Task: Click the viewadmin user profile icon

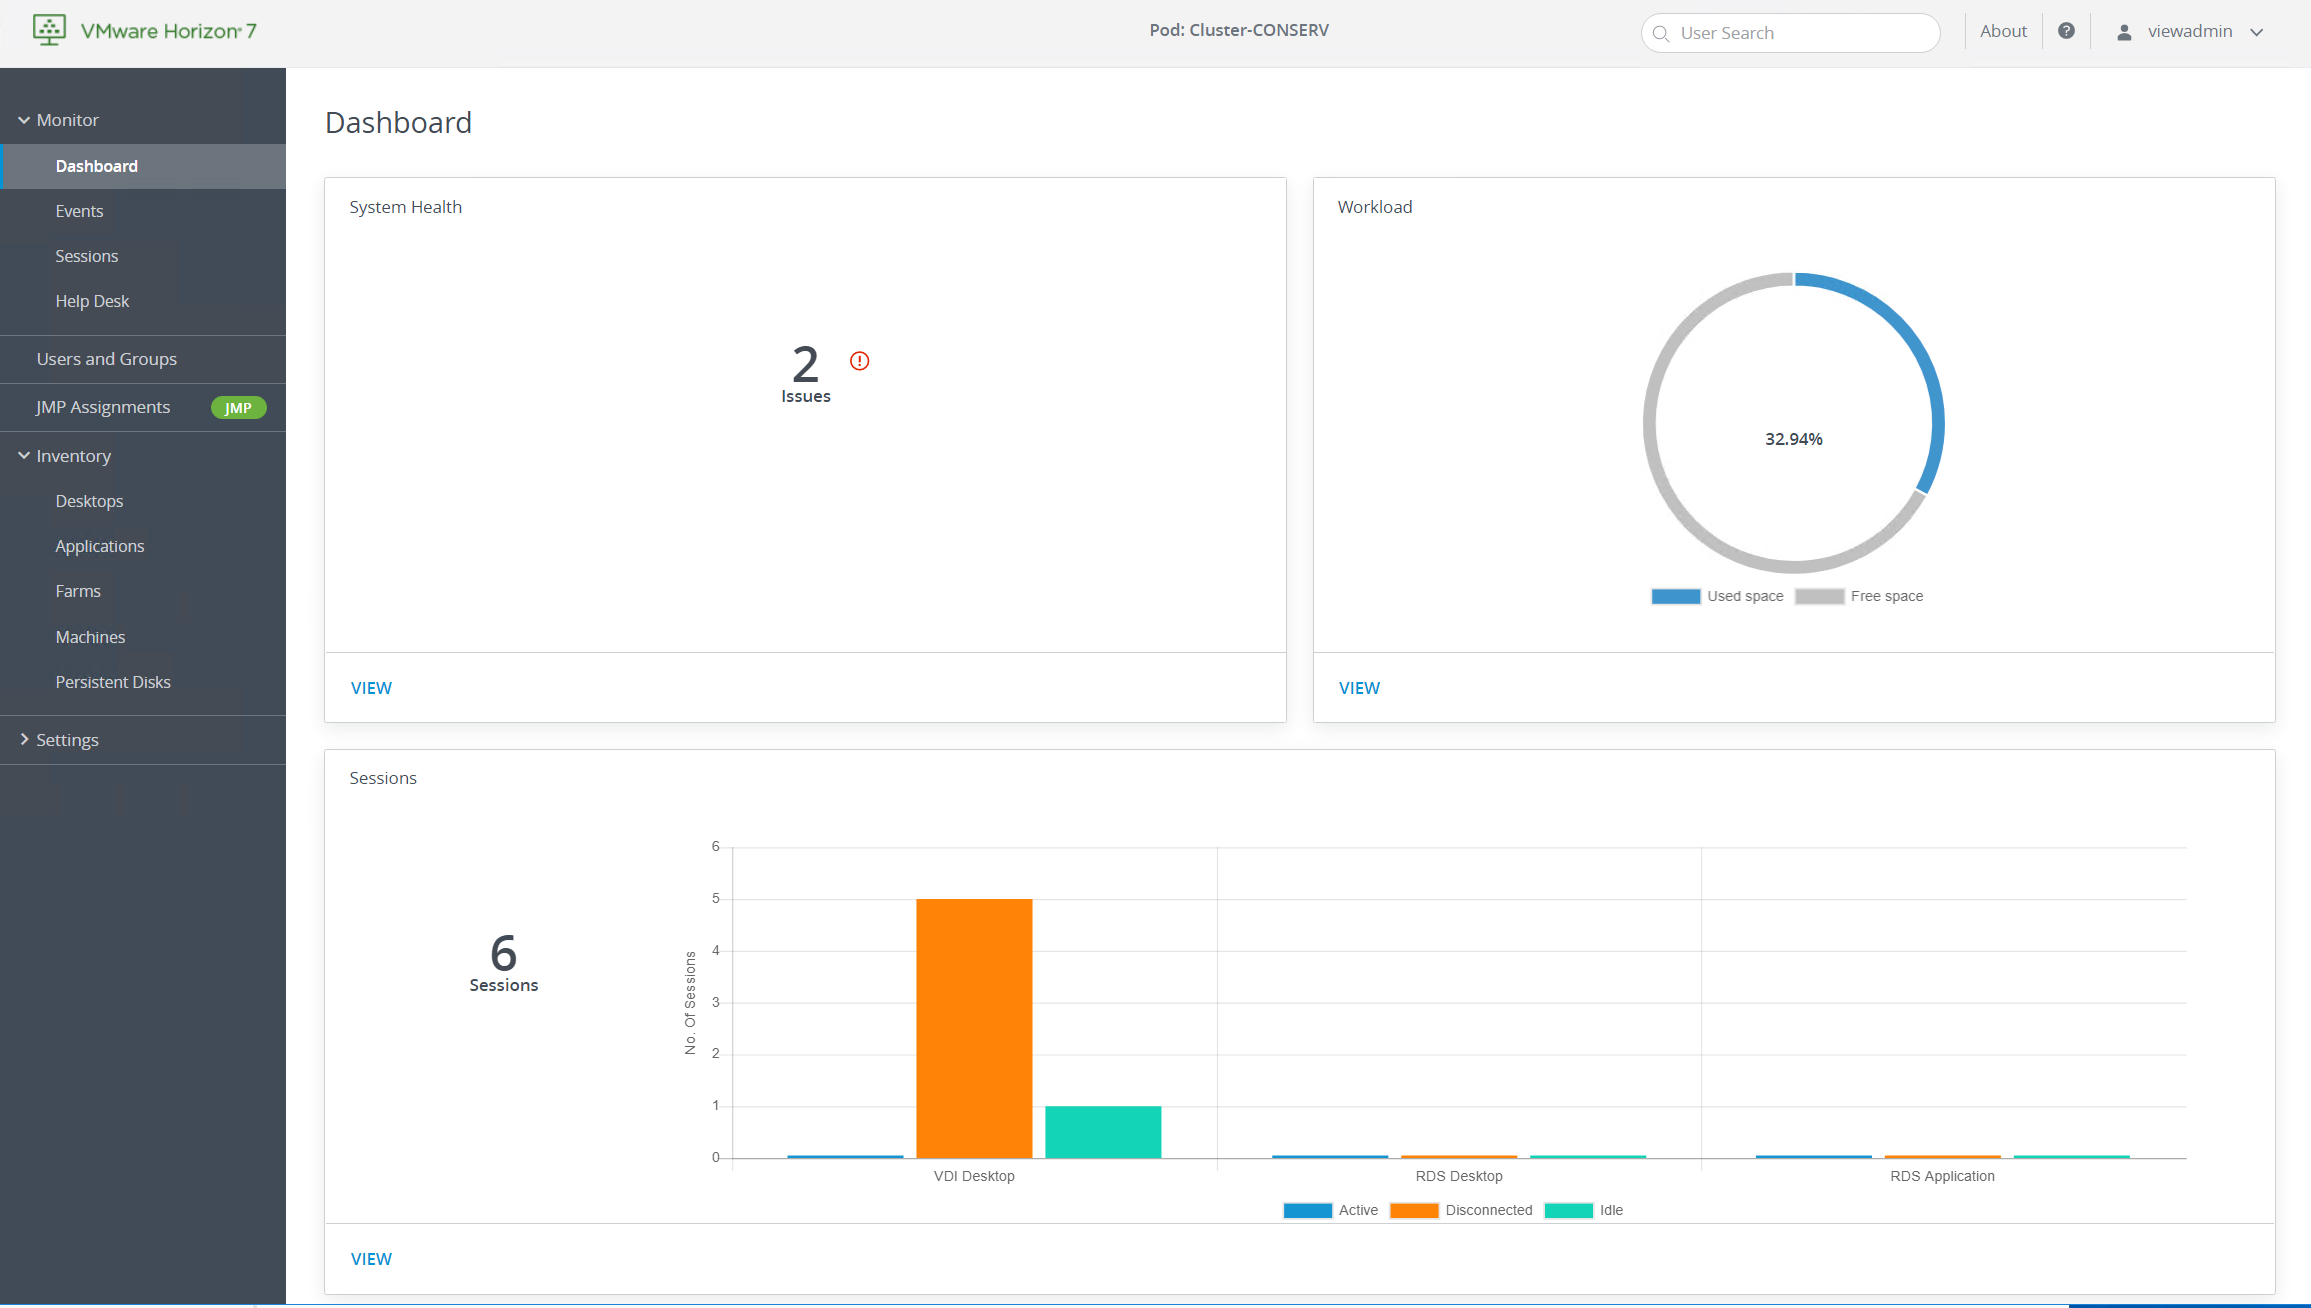Action: pos(2124,32)
